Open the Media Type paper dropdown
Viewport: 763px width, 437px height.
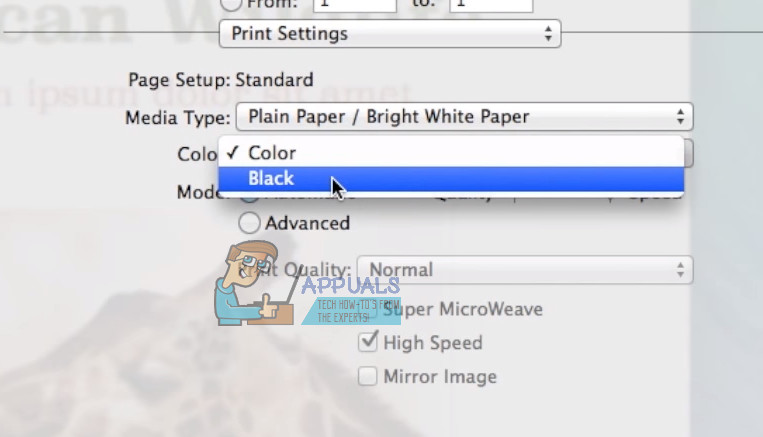464,116
